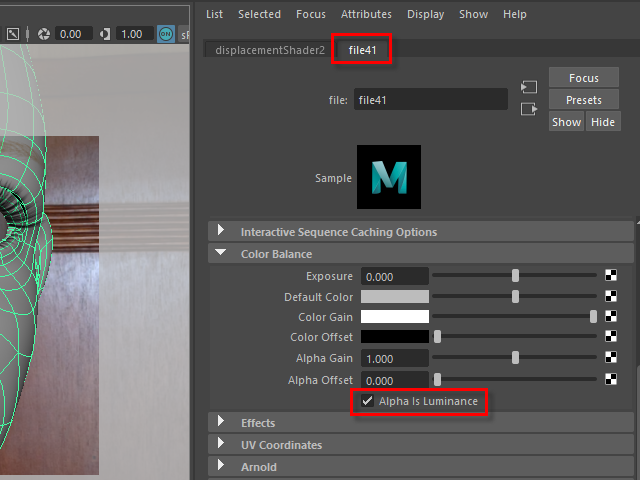This screenshot has height=480, width=640.
Task: Click the output connection arrow icon
Action: pos(529,109)
